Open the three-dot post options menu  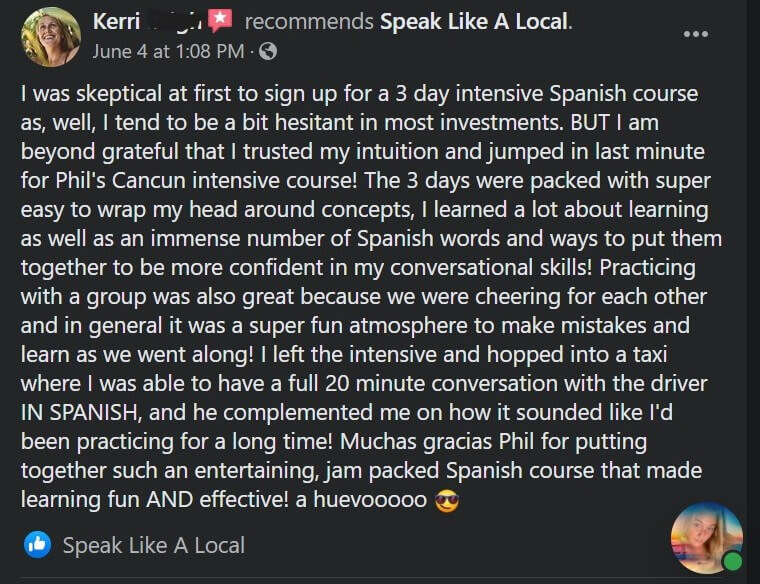[696, 35]
